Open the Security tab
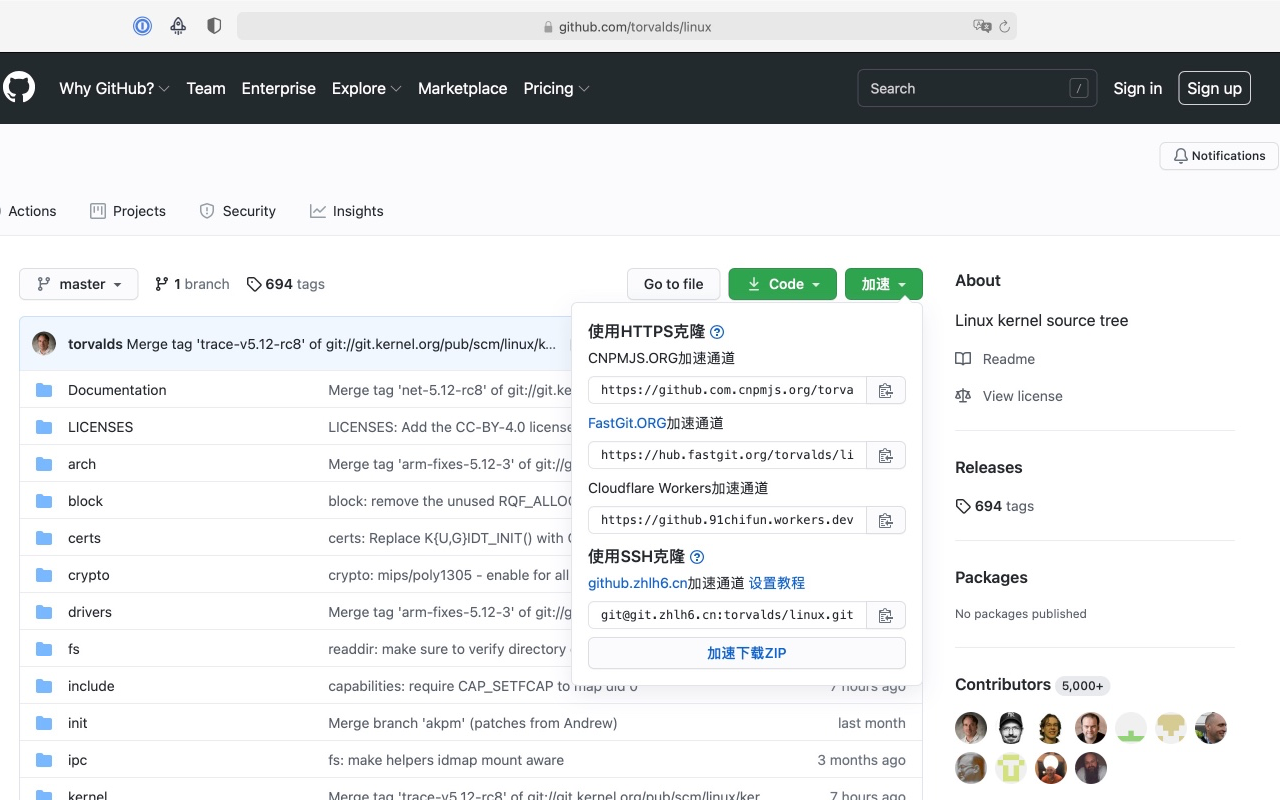Screen dimensions: 1280x800 [x=237, y=211]
